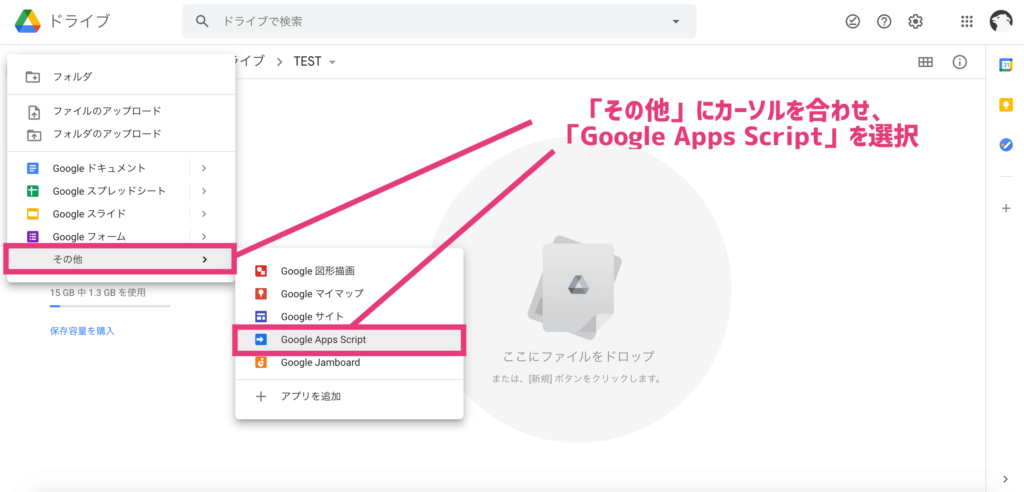
Task: Click the Google Drive logo
Action: click(x=27, y=22)
